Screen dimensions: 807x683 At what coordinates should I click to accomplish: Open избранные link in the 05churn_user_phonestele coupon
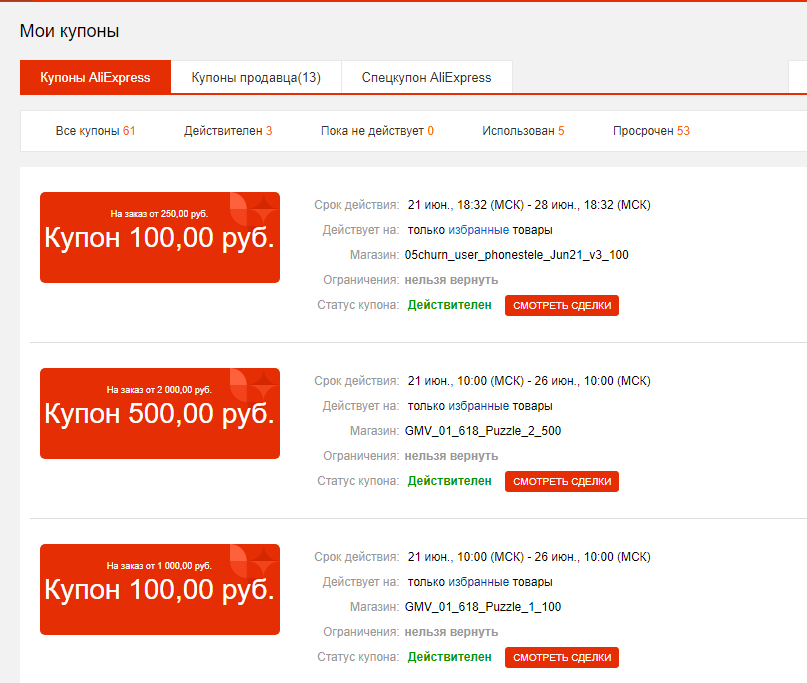pyautogui.click(x=478, y=230)
